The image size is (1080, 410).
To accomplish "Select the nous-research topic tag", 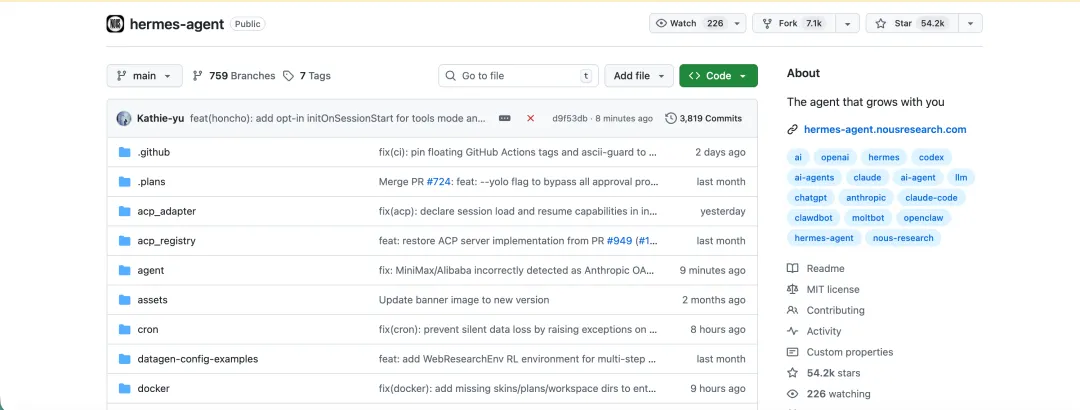I will (902, 238).
